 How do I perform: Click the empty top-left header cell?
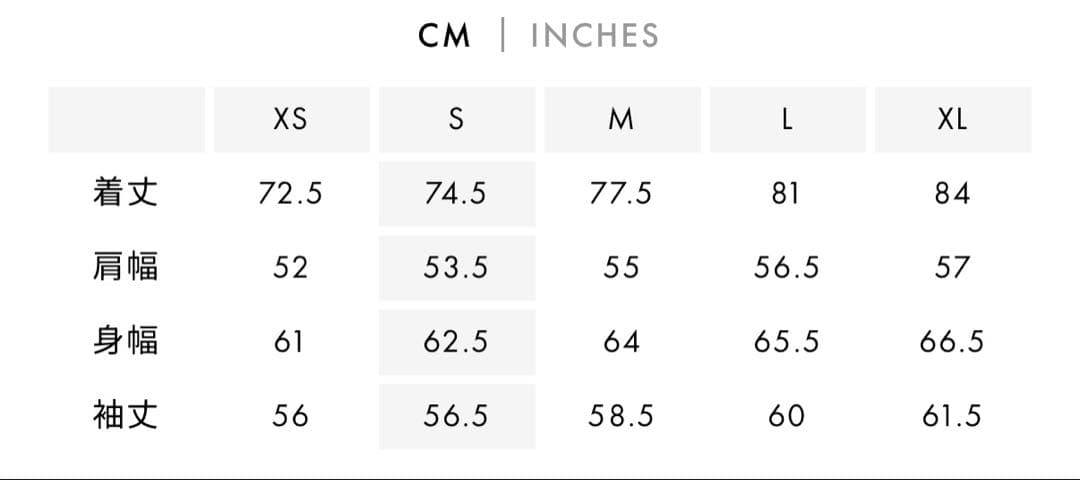pos(126,120)
